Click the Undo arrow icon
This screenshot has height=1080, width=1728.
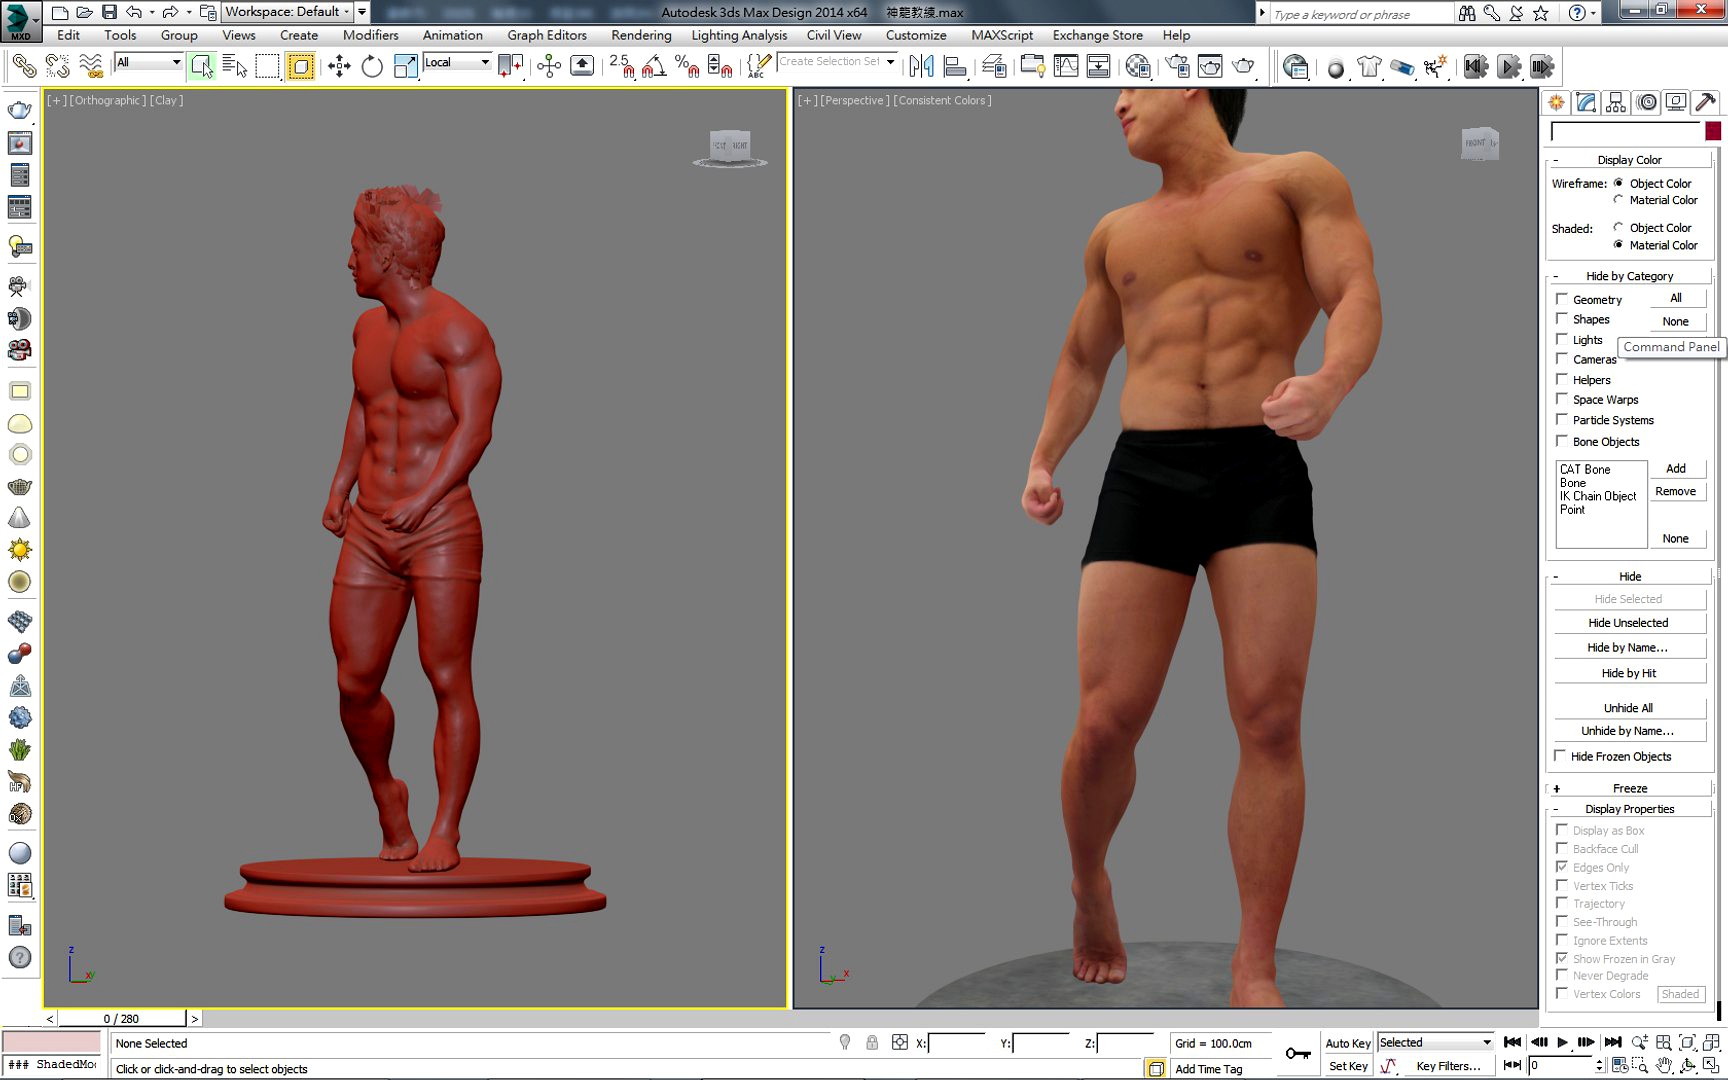point(134,12)
